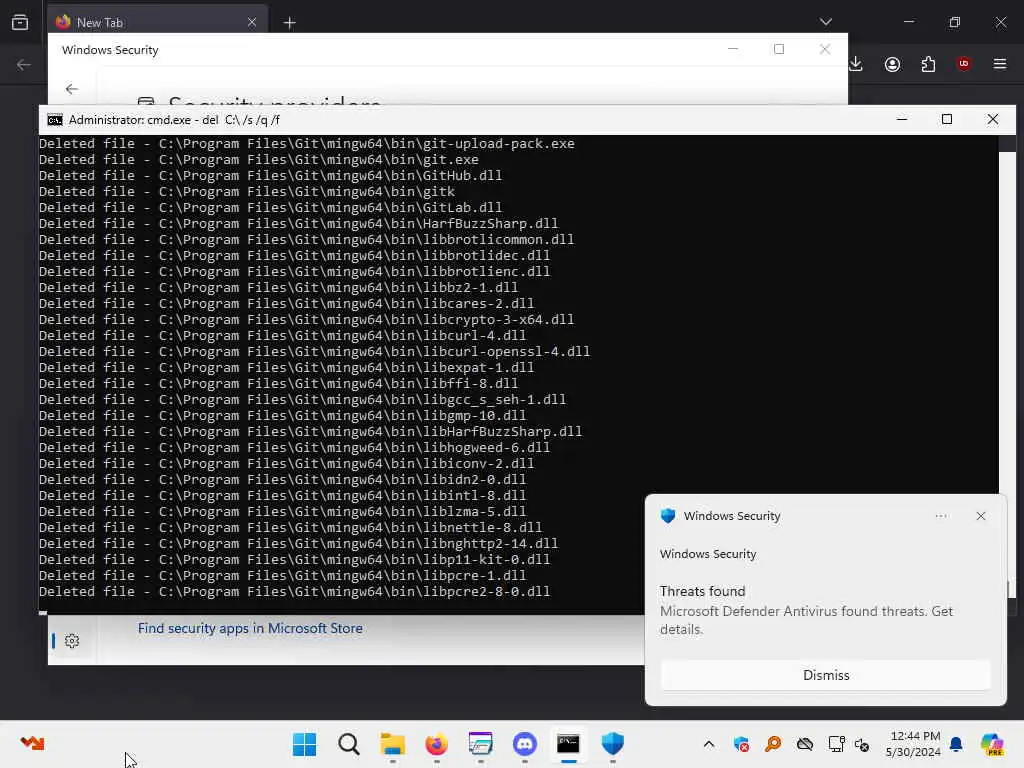Close the New Tab tab
This screenshot has height=768, width=1024.
click(251, 22)
